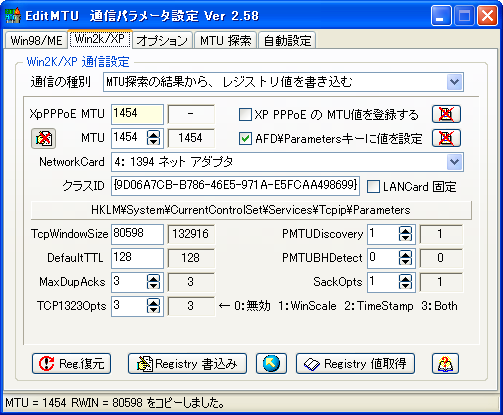Increase TCP1323Opts with up spinner

(x=153, y=302)
